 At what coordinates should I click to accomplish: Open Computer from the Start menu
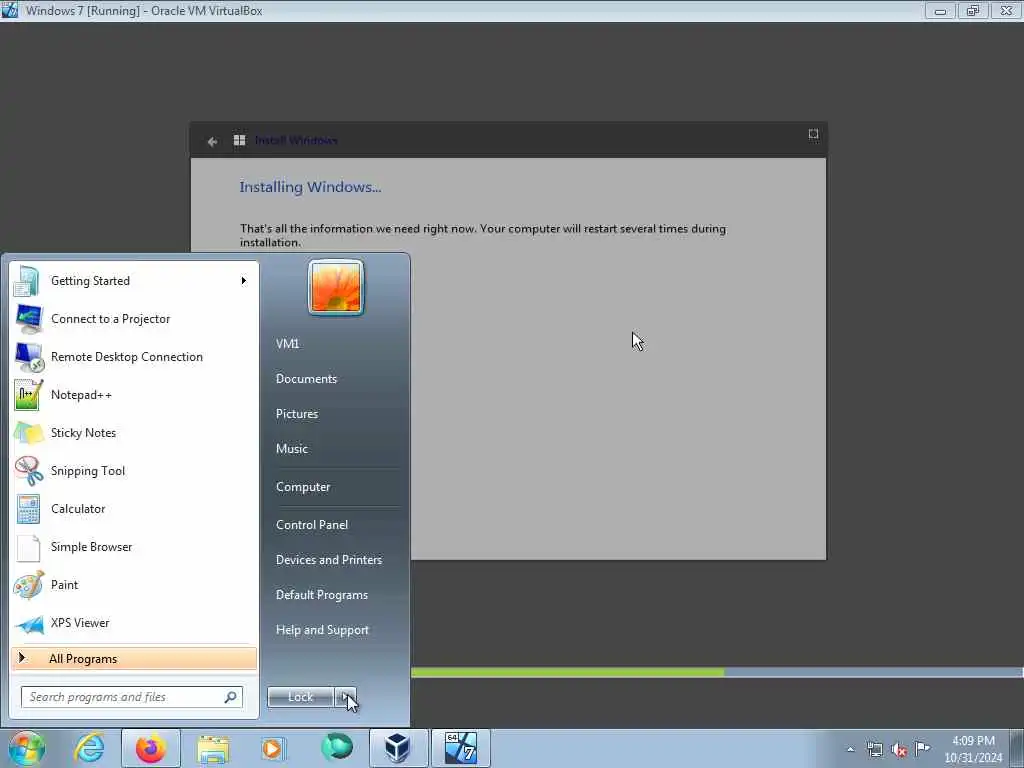point(303,487)
